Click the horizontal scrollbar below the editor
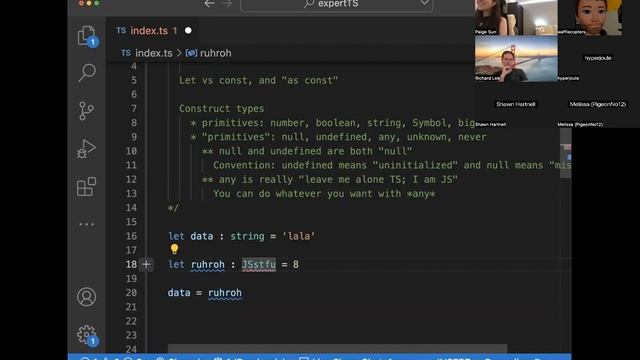The width and height of the screenshot is (640, 360). tap(338, 348)
